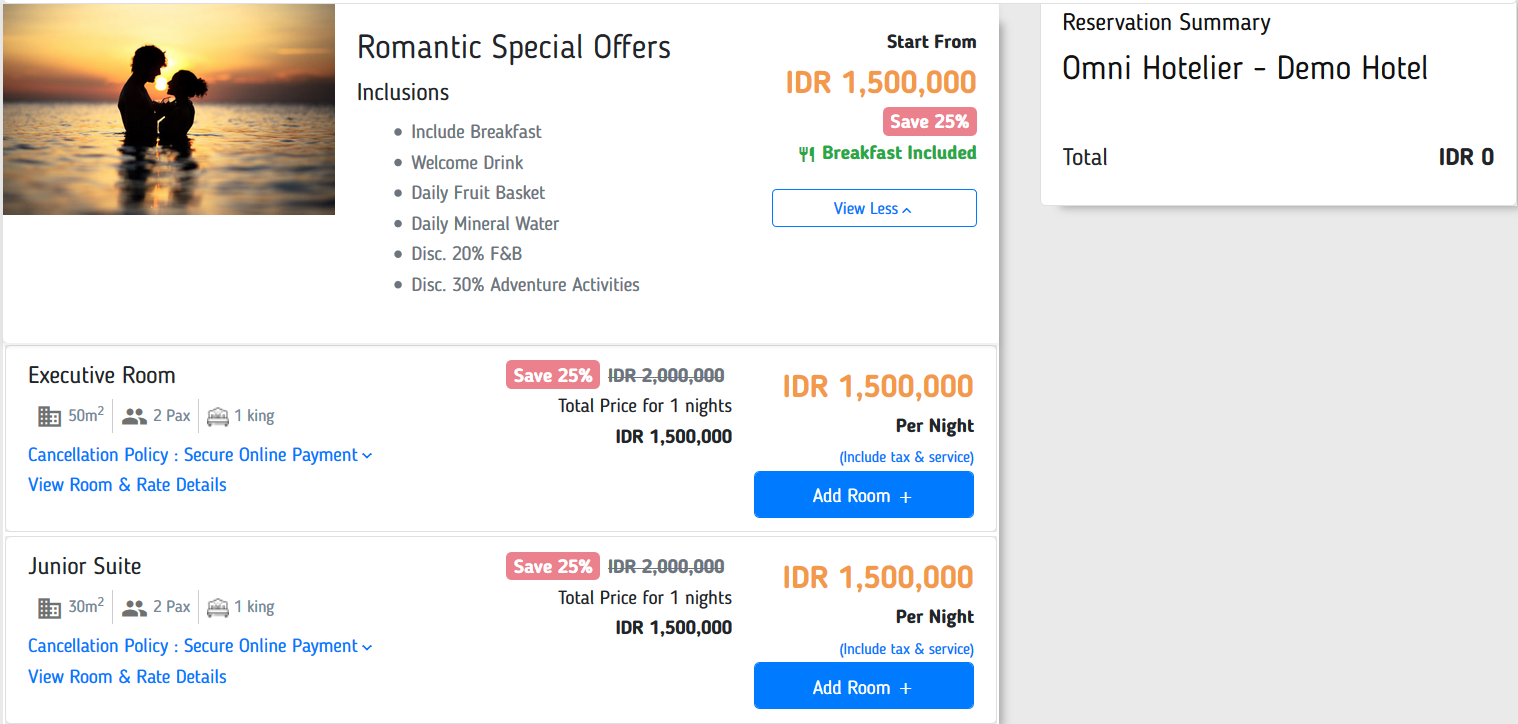Open Junior Suite View Room & Rate Details

[x=127, y=677]
